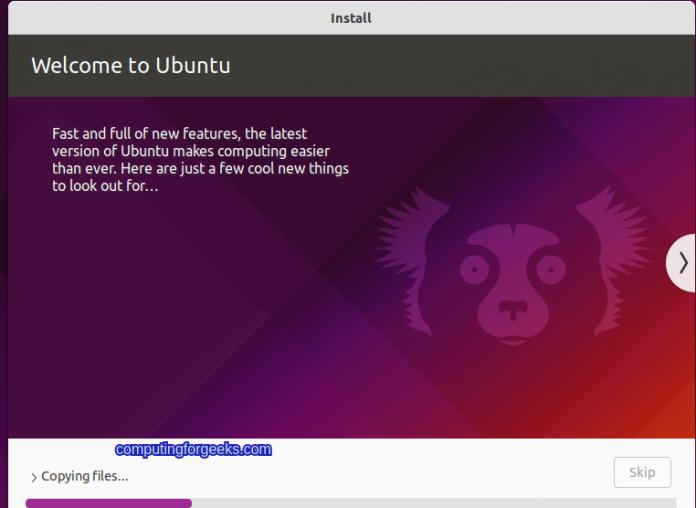Expand the Copying files details chevron

[34, 477]
